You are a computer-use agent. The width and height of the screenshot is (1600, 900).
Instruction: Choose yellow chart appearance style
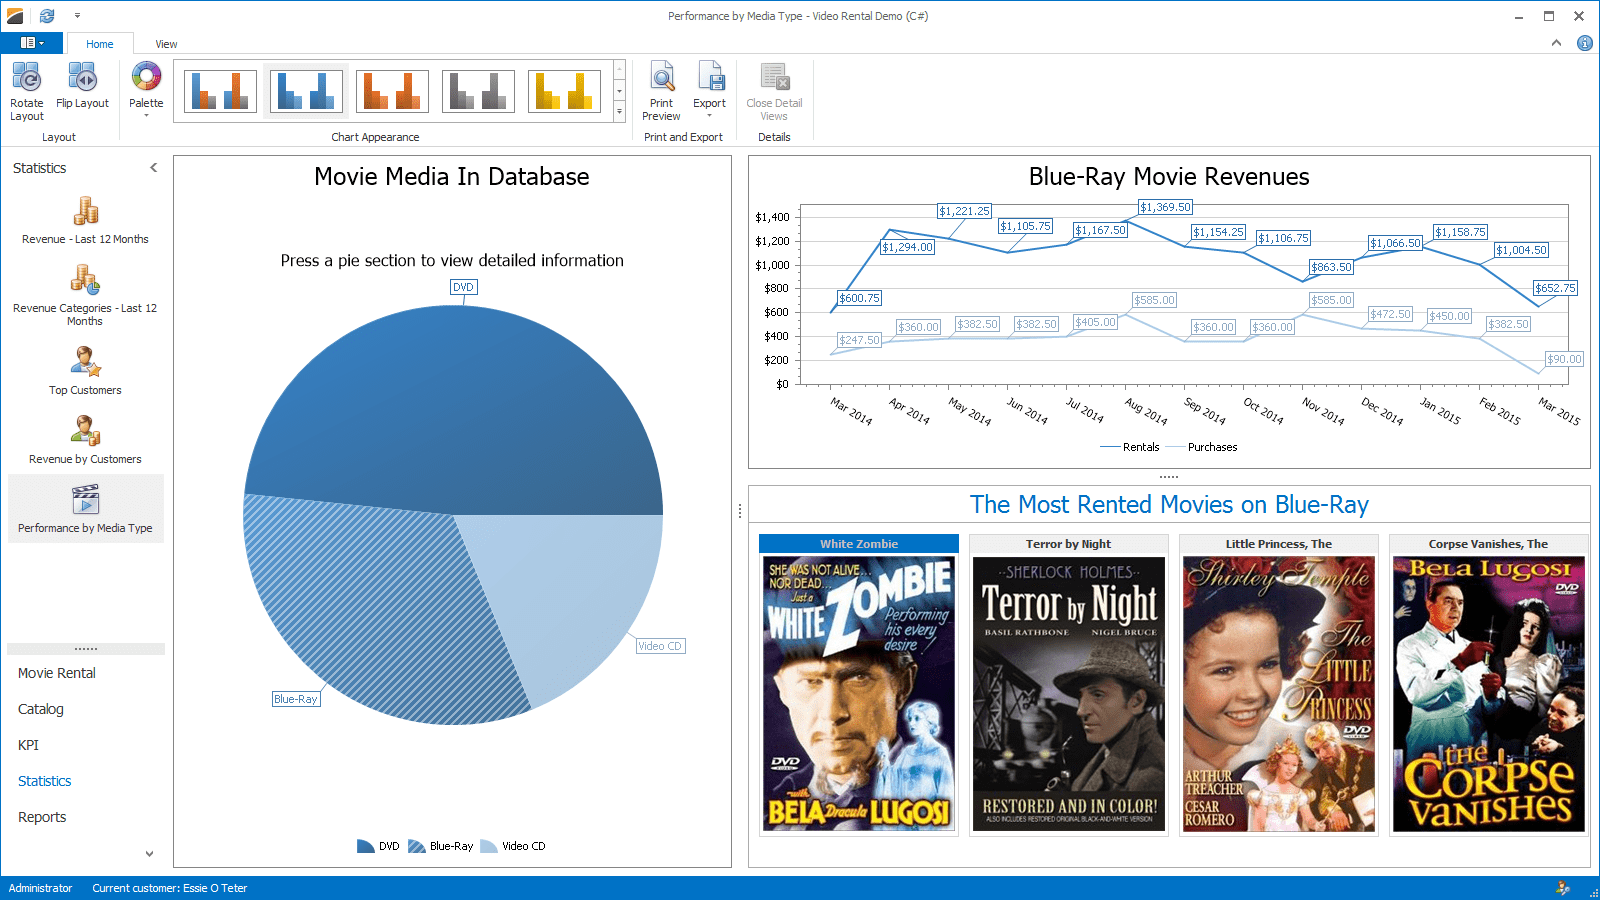[564, 91]
